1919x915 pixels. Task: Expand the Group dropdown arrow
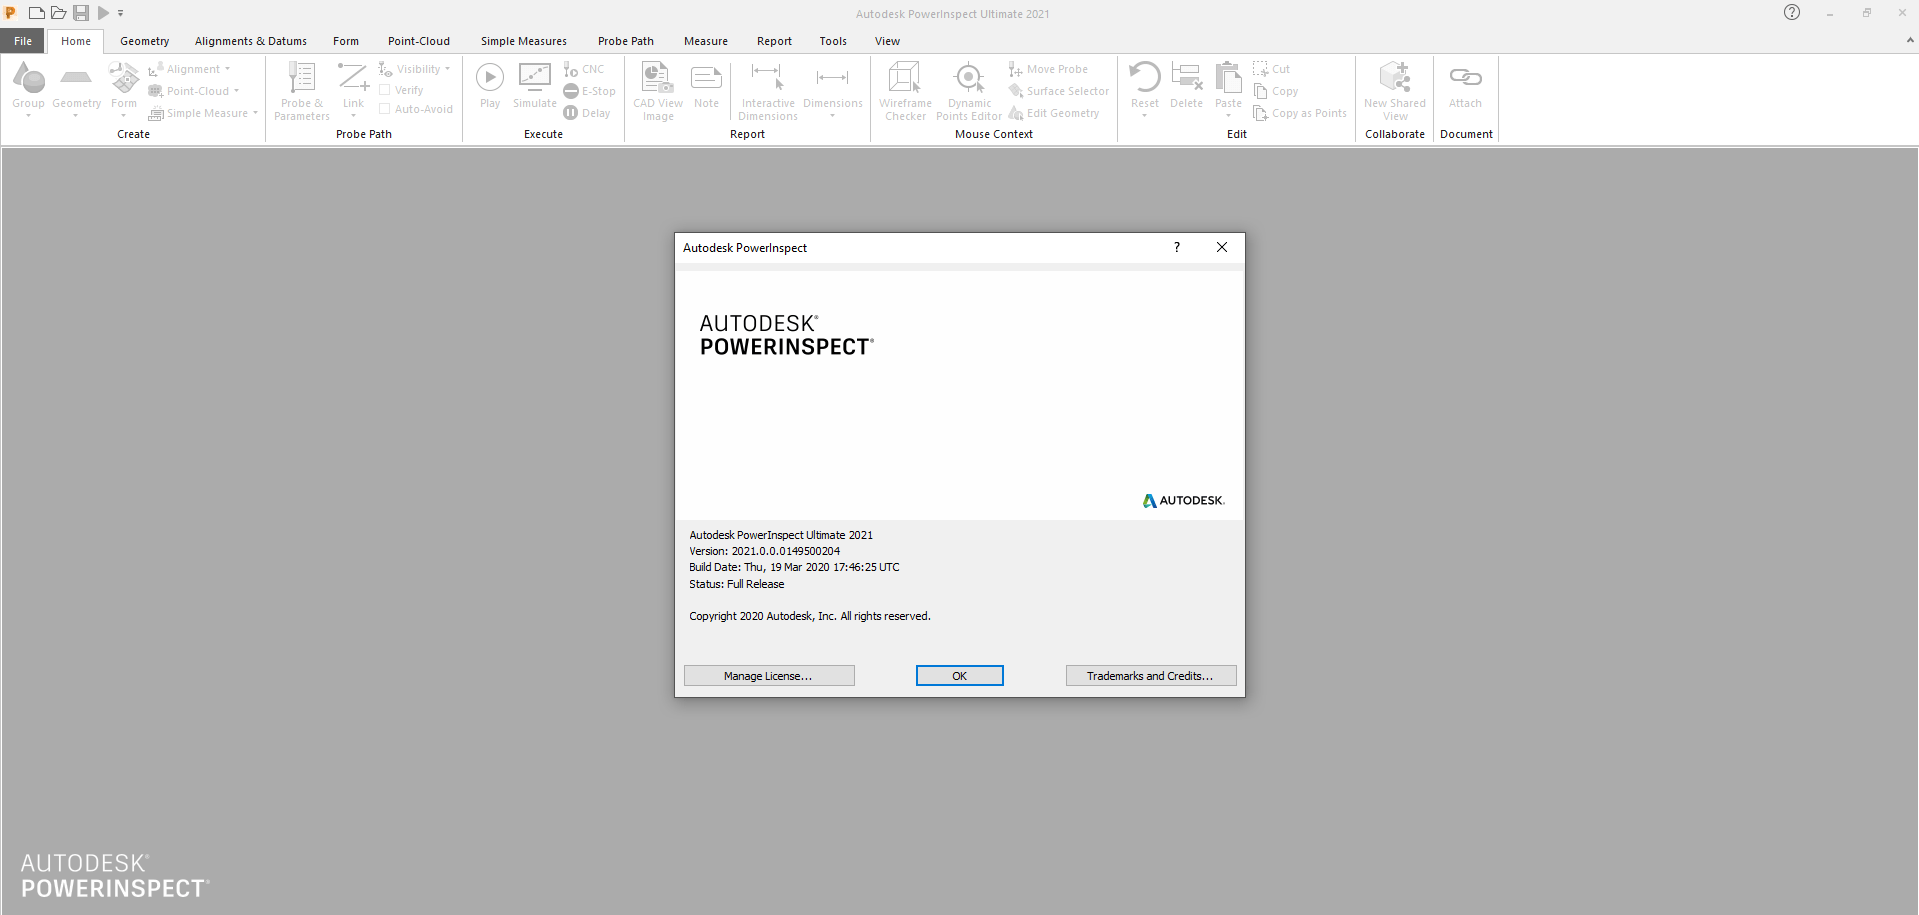28,116
